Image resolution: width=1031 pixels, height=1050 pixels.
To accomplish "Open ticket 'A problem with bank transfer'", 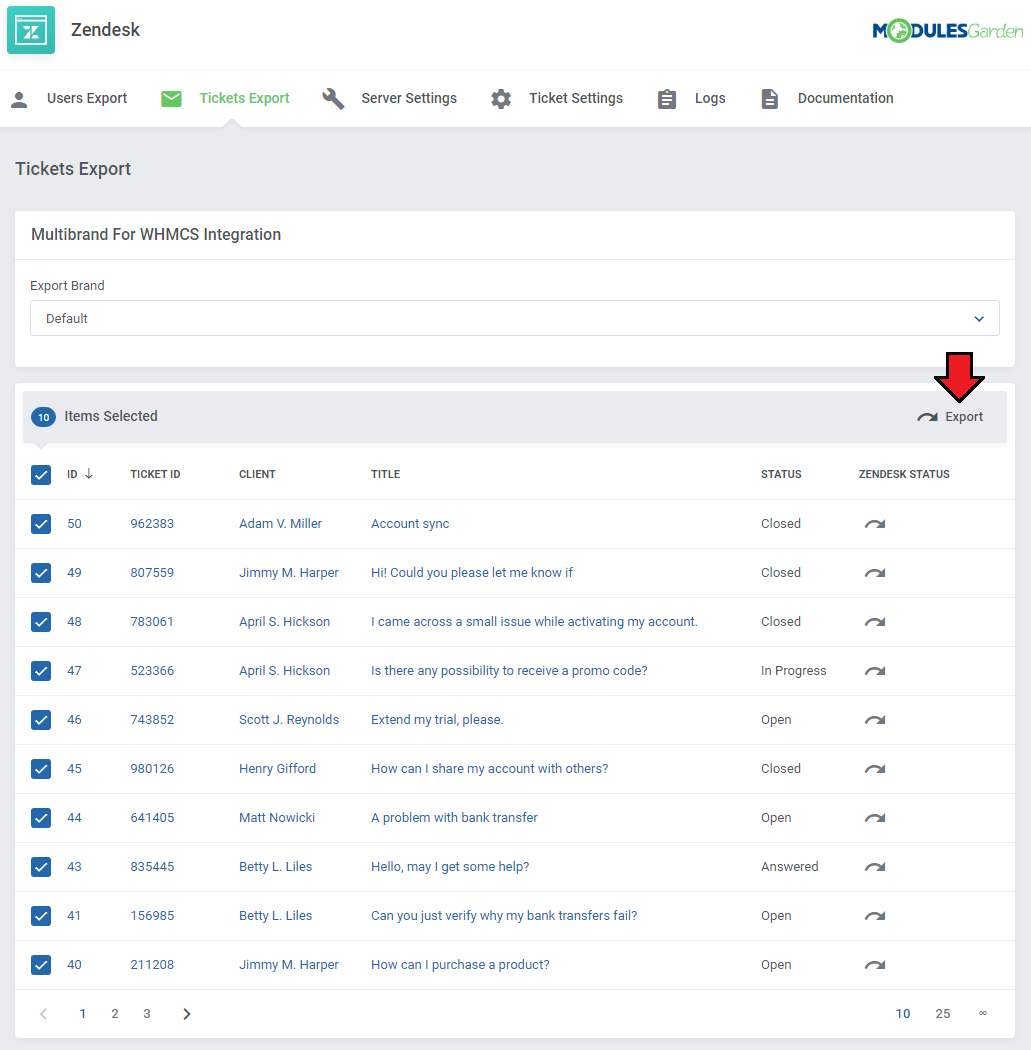I will click(x=454, y=818).
